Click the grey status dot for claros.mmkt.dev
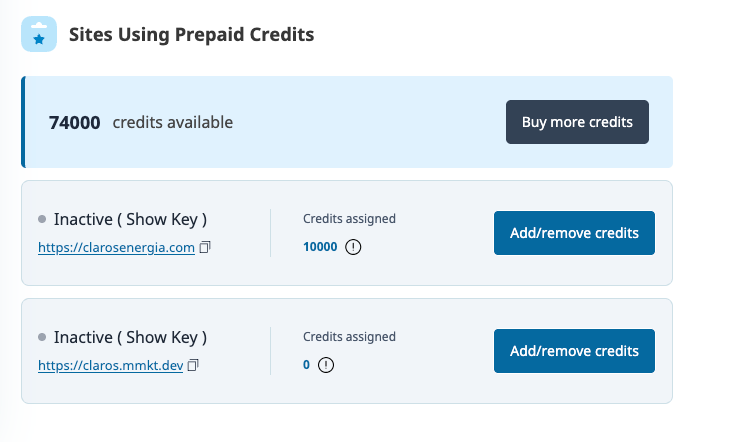738x442 pixels. tap(42, 337)
